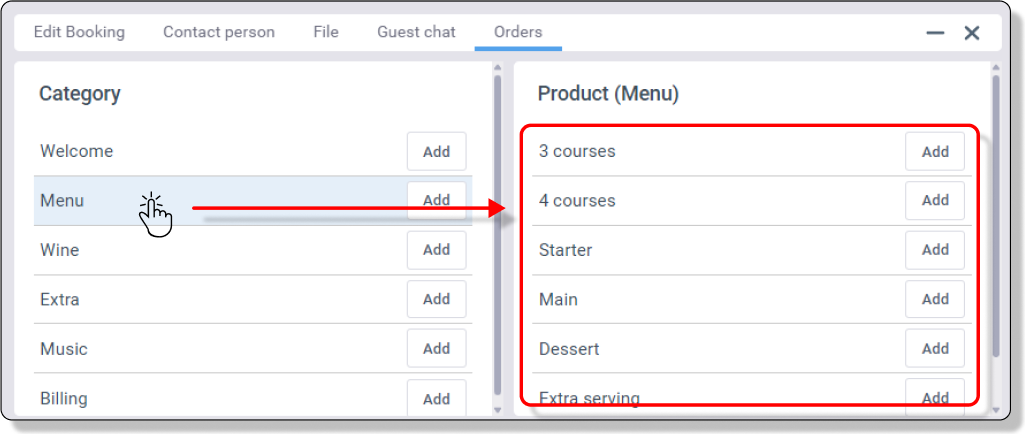Close the booking dialog with X
Image resolution: width=1025 pixels, height=434 pixels.
click(x=972, y=33)
